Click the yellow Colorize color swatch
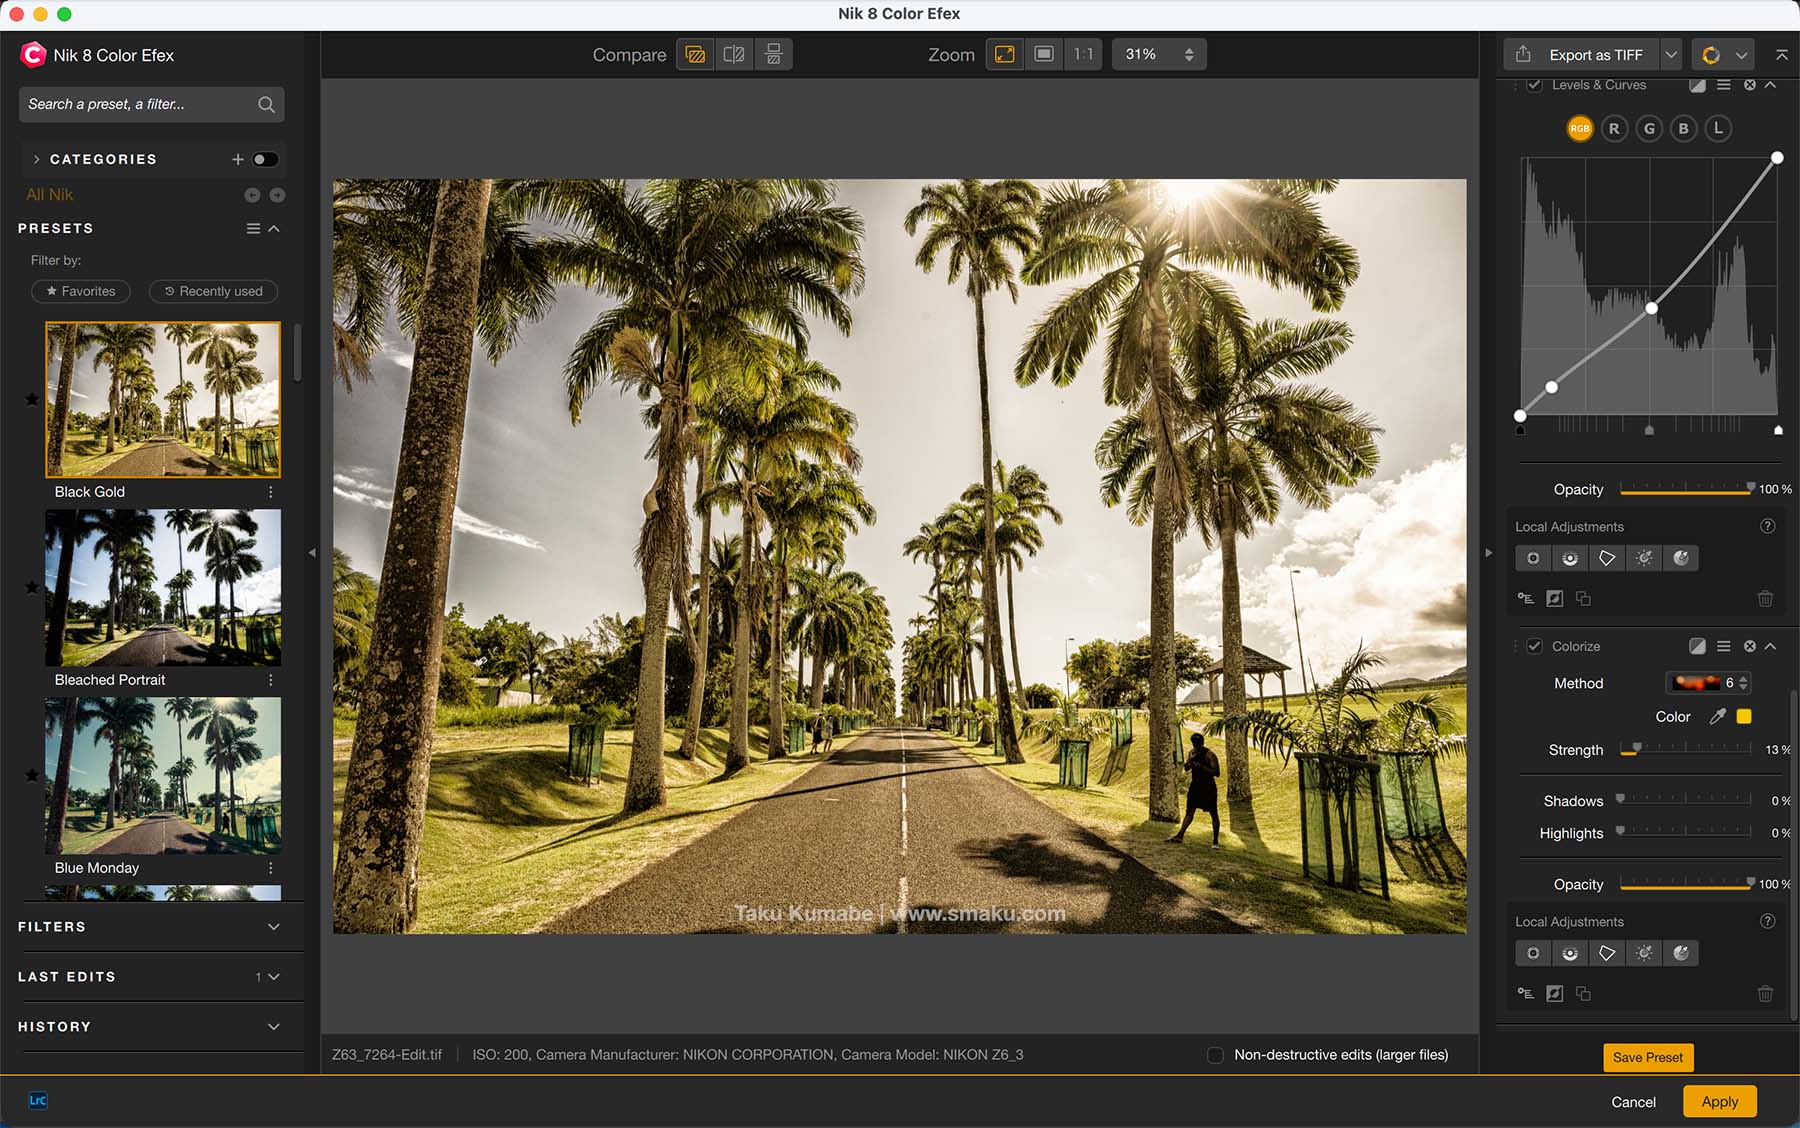 pyautogui.click(x=1744, y=716)
